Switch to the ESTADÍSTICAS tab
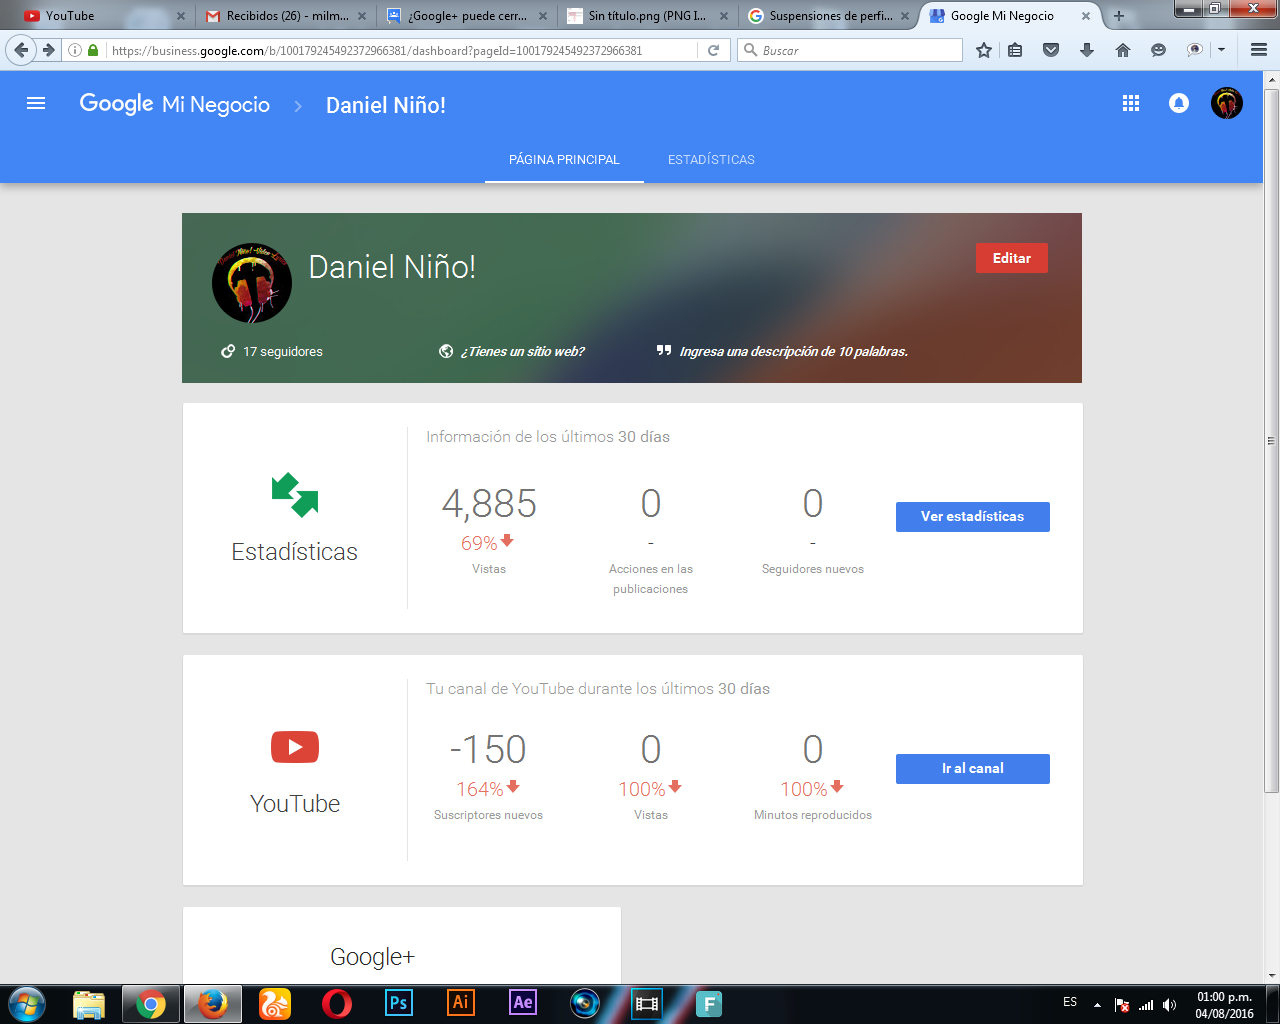 click(711, 159)
